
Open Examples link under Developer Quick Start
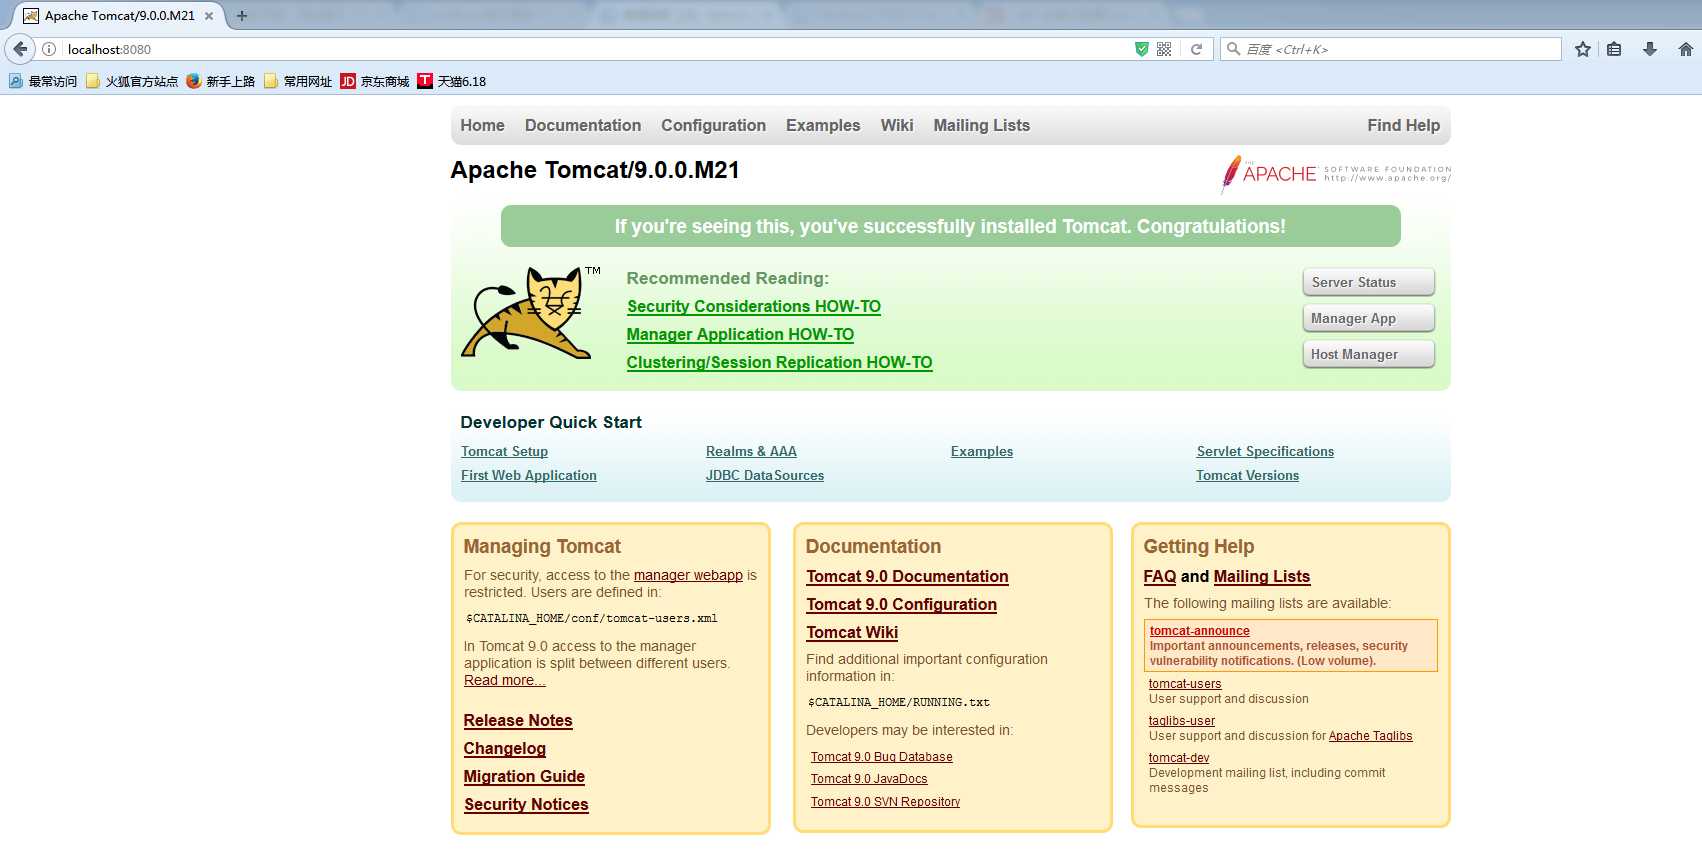[x=982, y=451]
